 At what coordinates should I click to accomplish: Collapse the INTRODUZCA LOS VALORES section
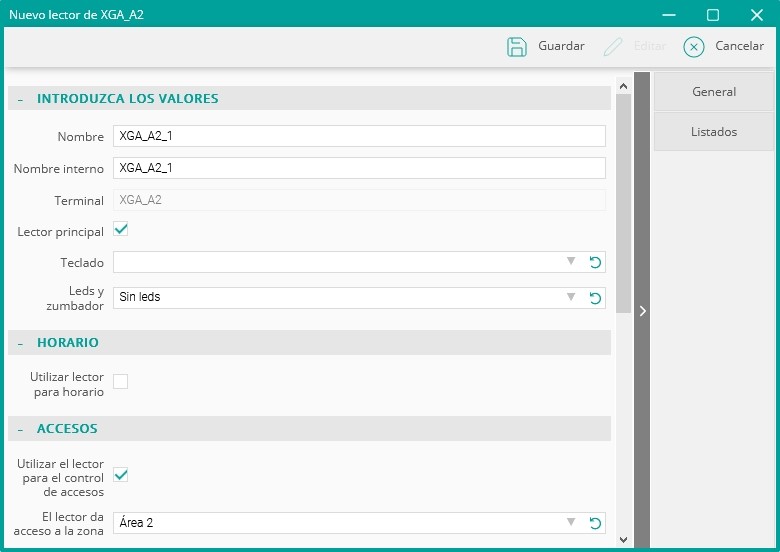(x=20, y=99)
